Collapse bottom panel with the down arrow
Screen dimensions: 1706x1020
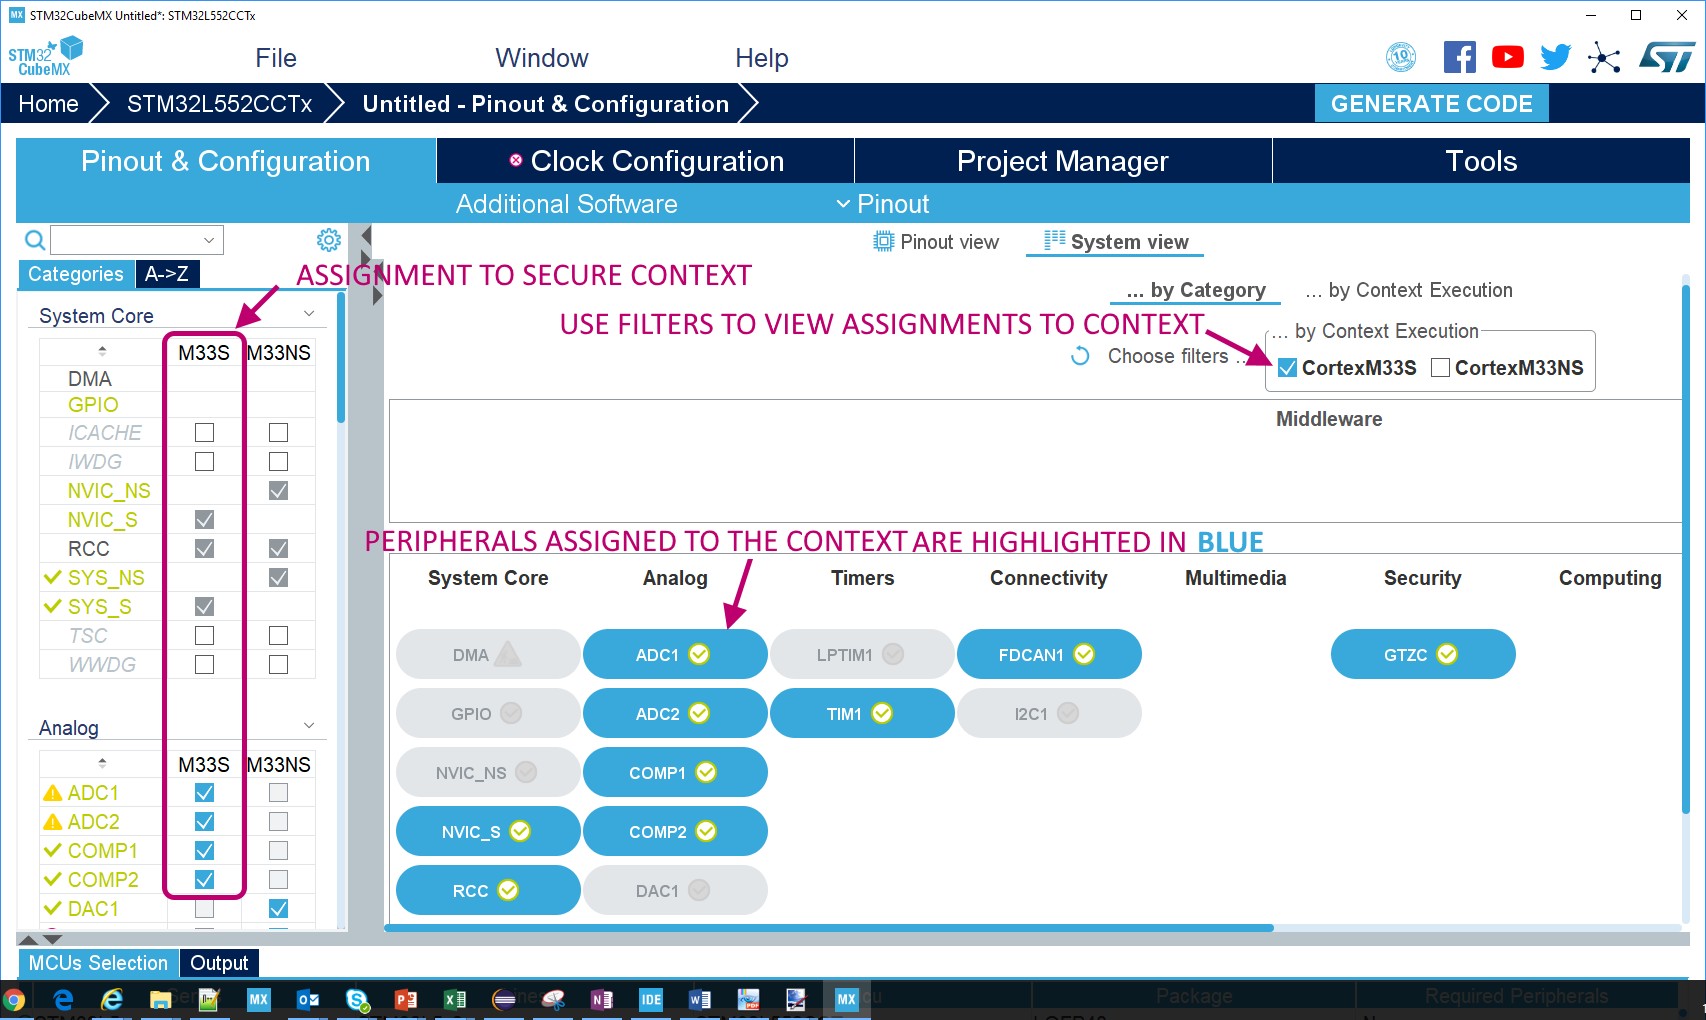52,939
